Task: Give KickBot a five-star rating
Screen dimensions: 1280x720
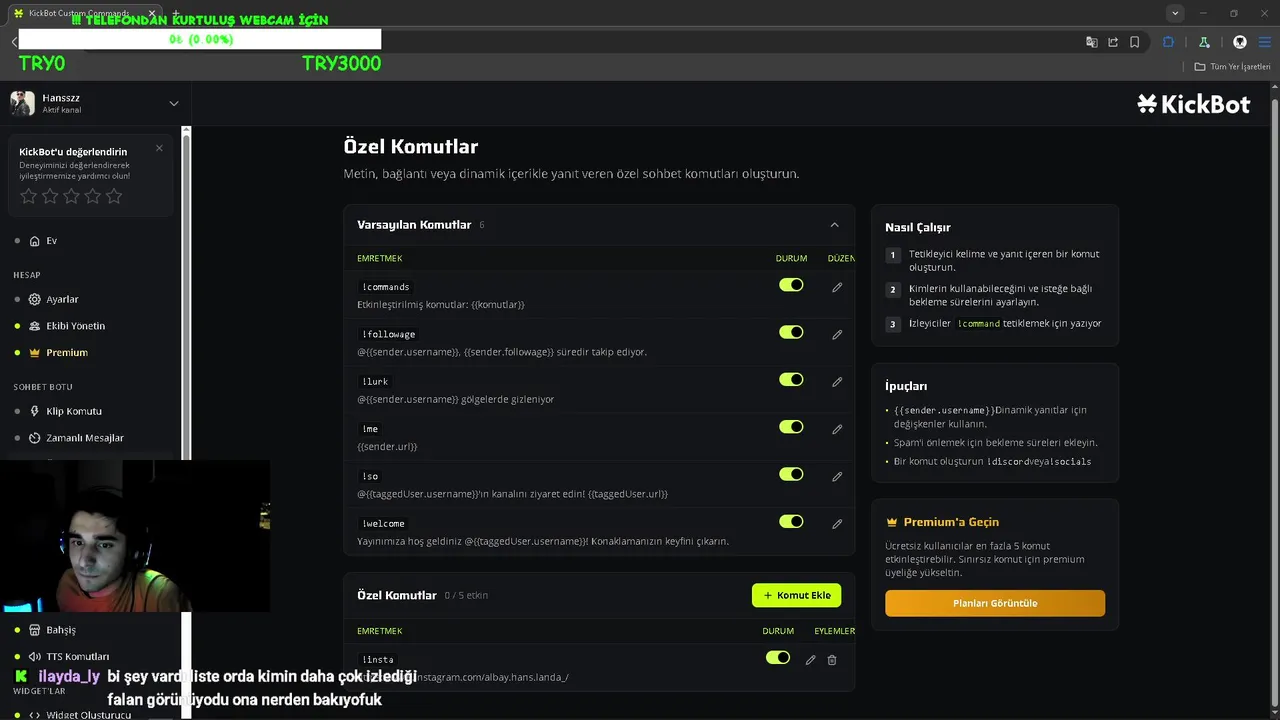Action: pos(114,196)
